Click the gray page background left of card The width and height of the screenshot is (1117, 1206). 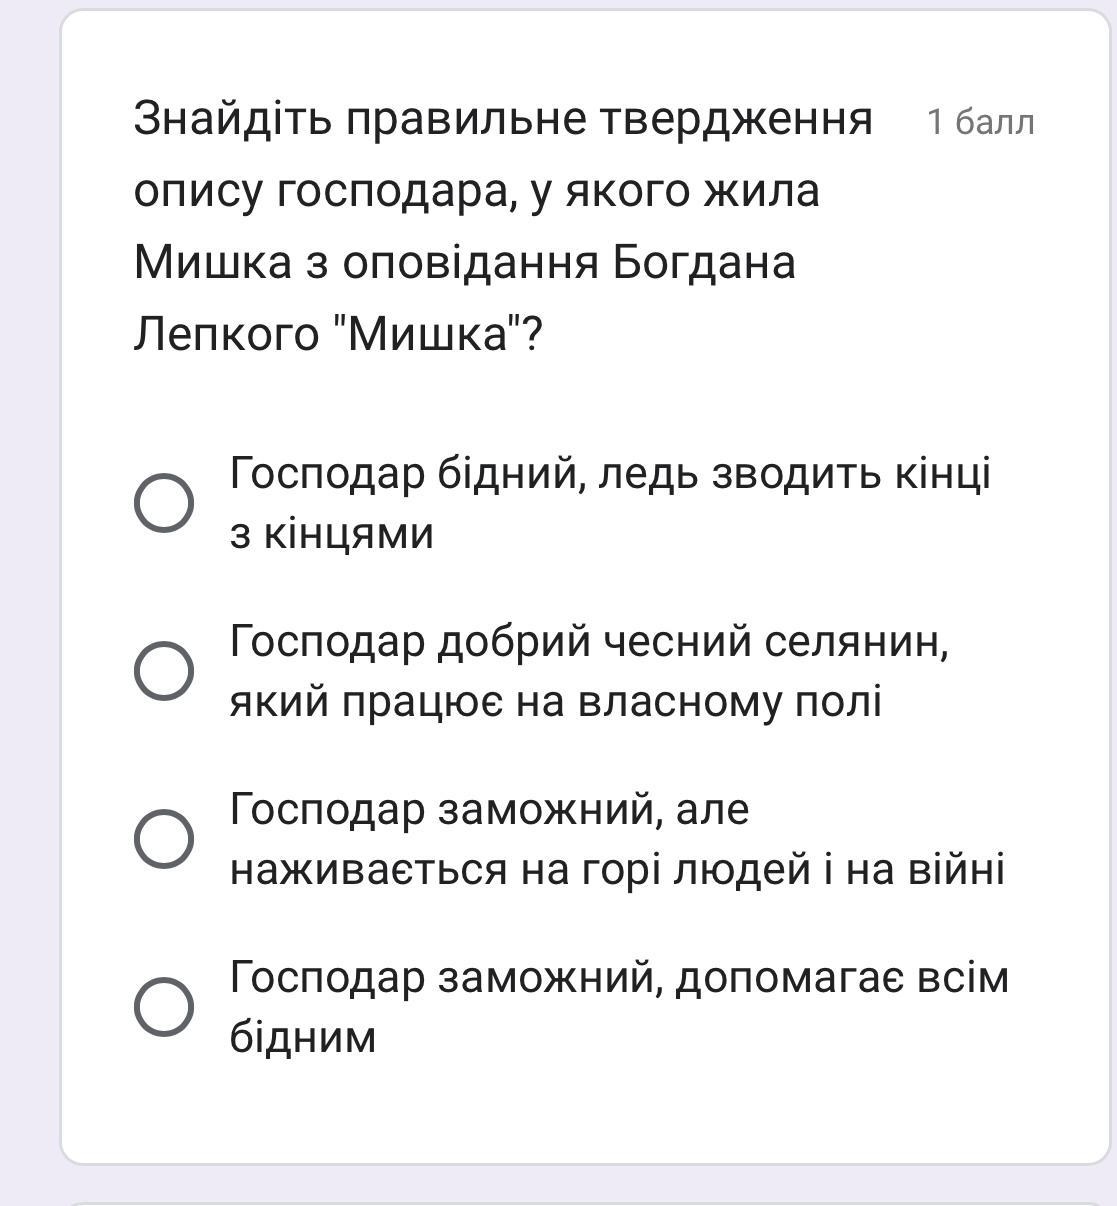tap(30, 600)
